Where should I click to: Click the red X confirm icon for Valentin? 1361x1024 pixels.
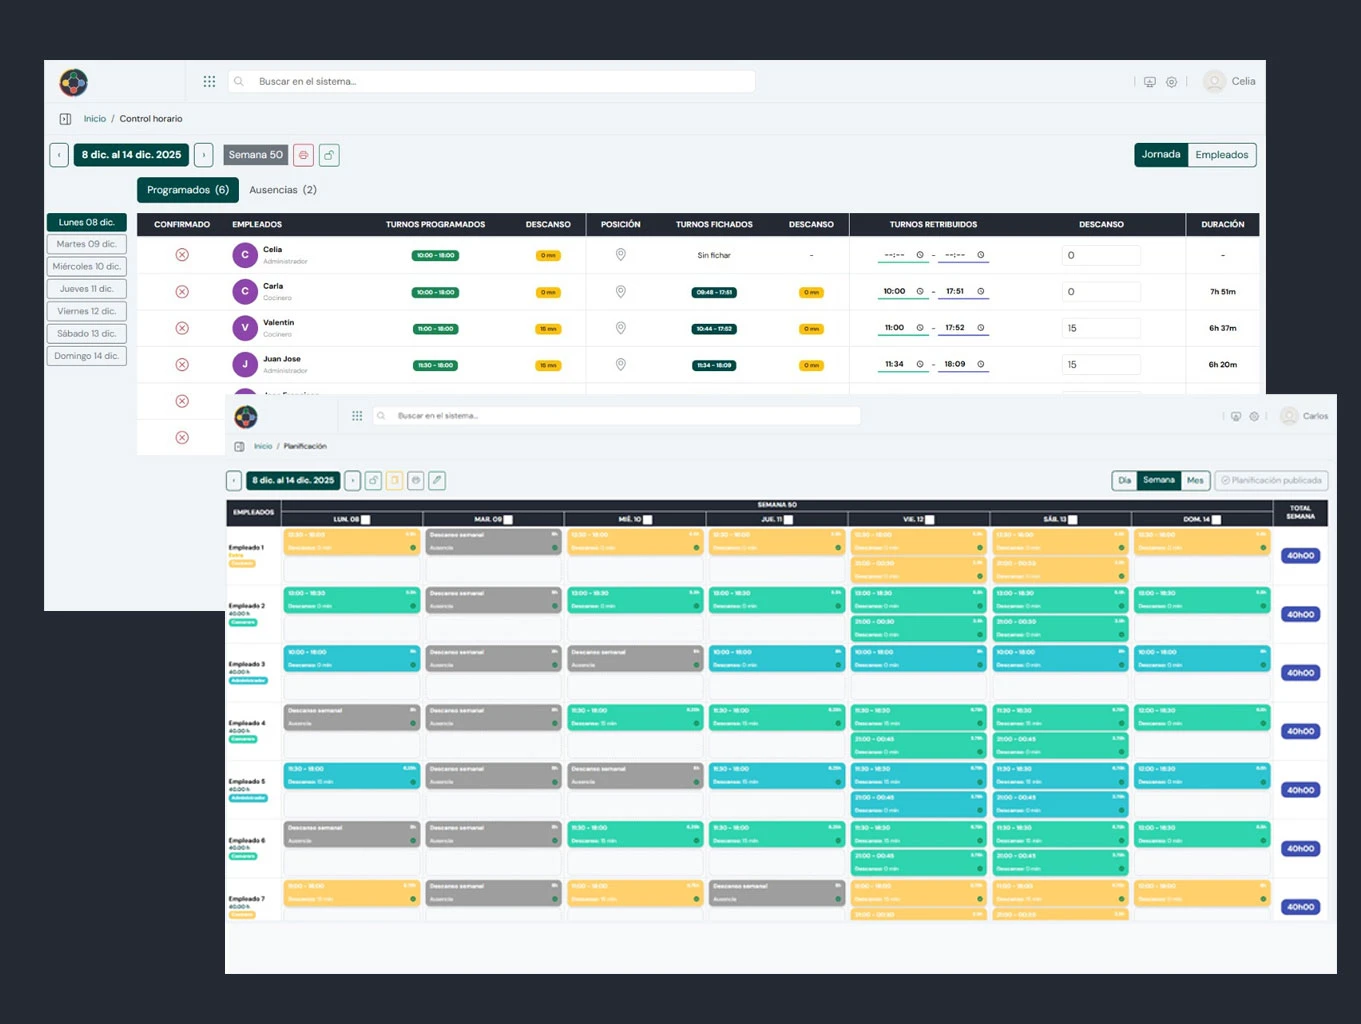[x=182, y=328]
